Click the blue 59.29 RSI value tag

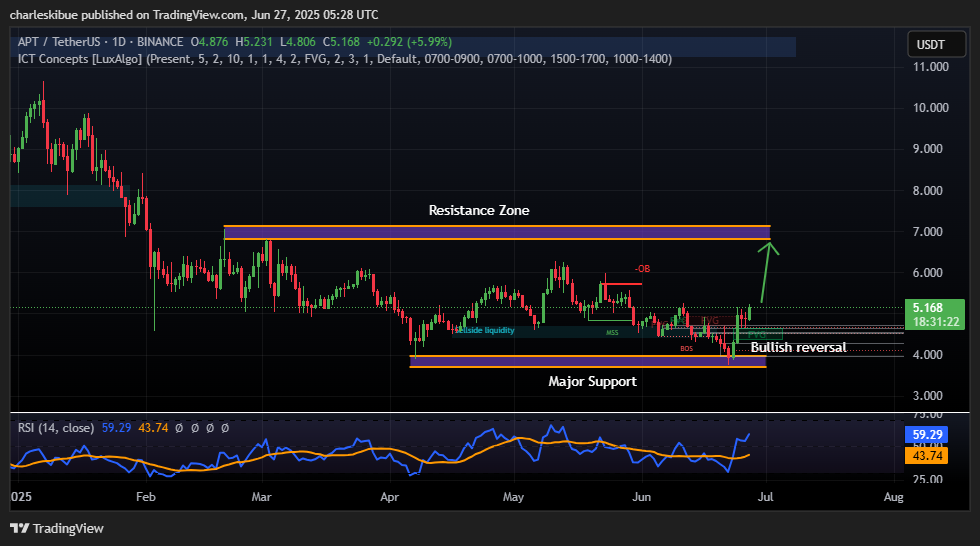[926, 434]
